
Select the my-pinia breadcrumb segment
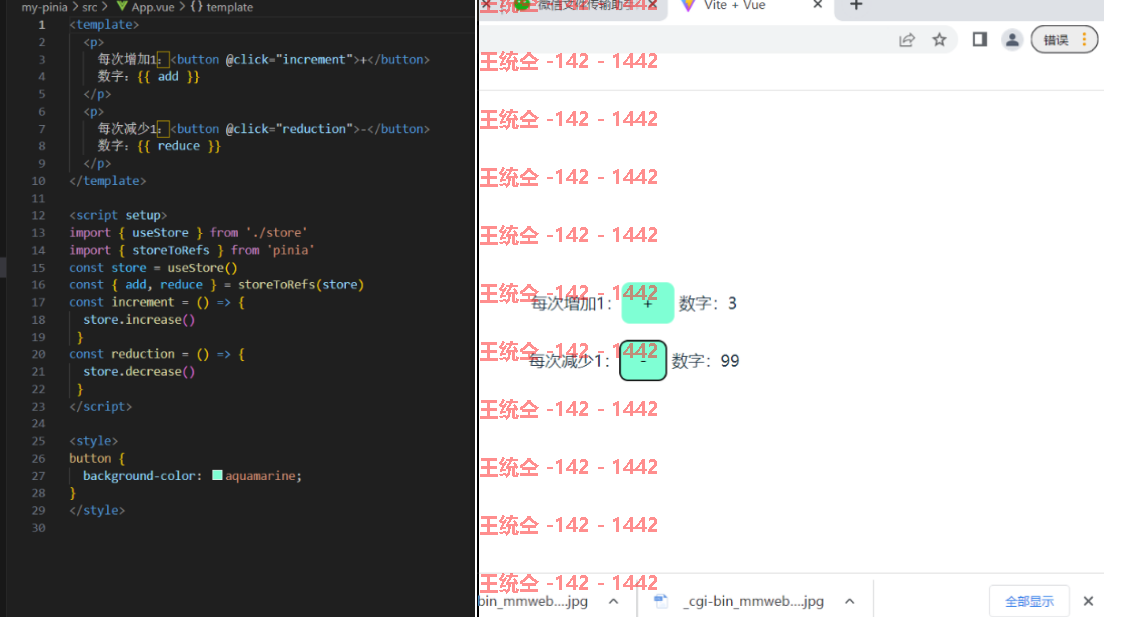point(44,7)
